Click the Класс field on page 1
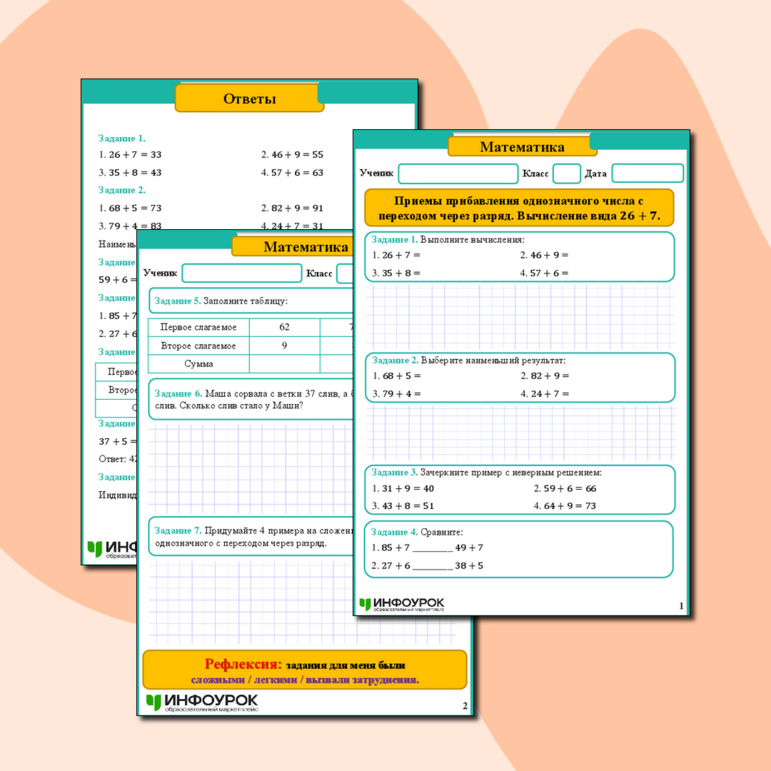Screen dimensions: 771x771 [566, 174]
